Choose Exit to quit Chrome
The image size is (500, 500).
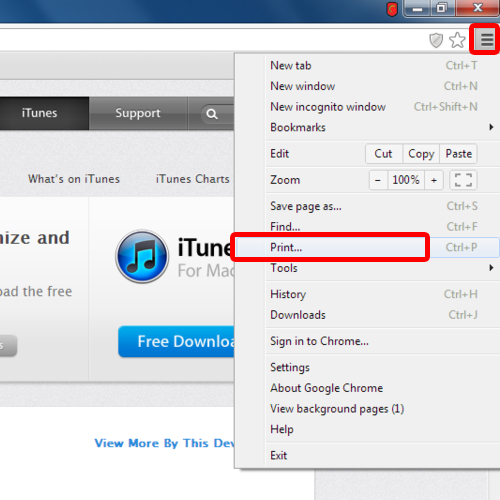(x=383, y=455)
